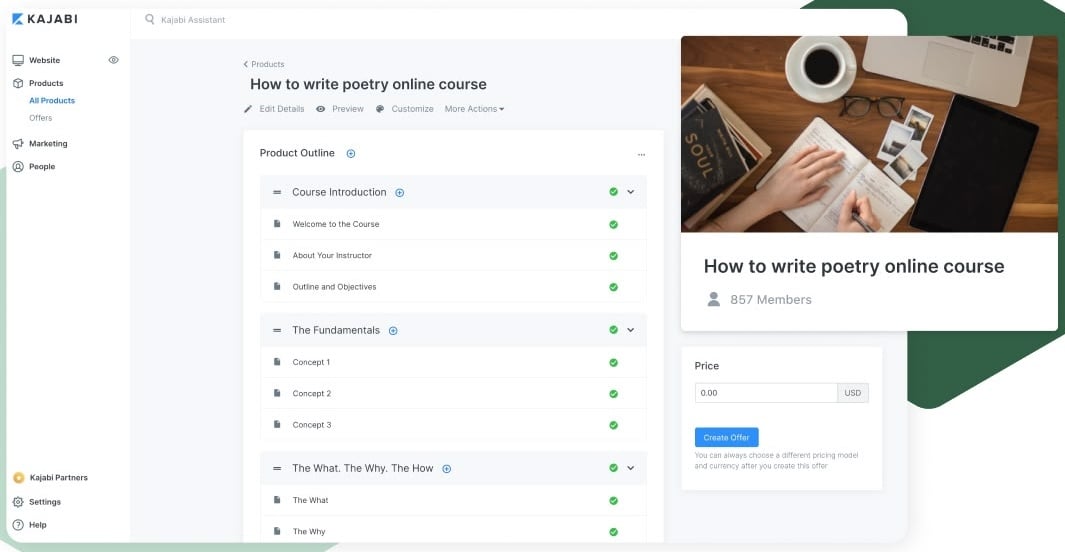The height and width of the screenshot is (552, 1065).
Task: Open the Product Outline three-dot menu
Action: [x=641, y=154]
